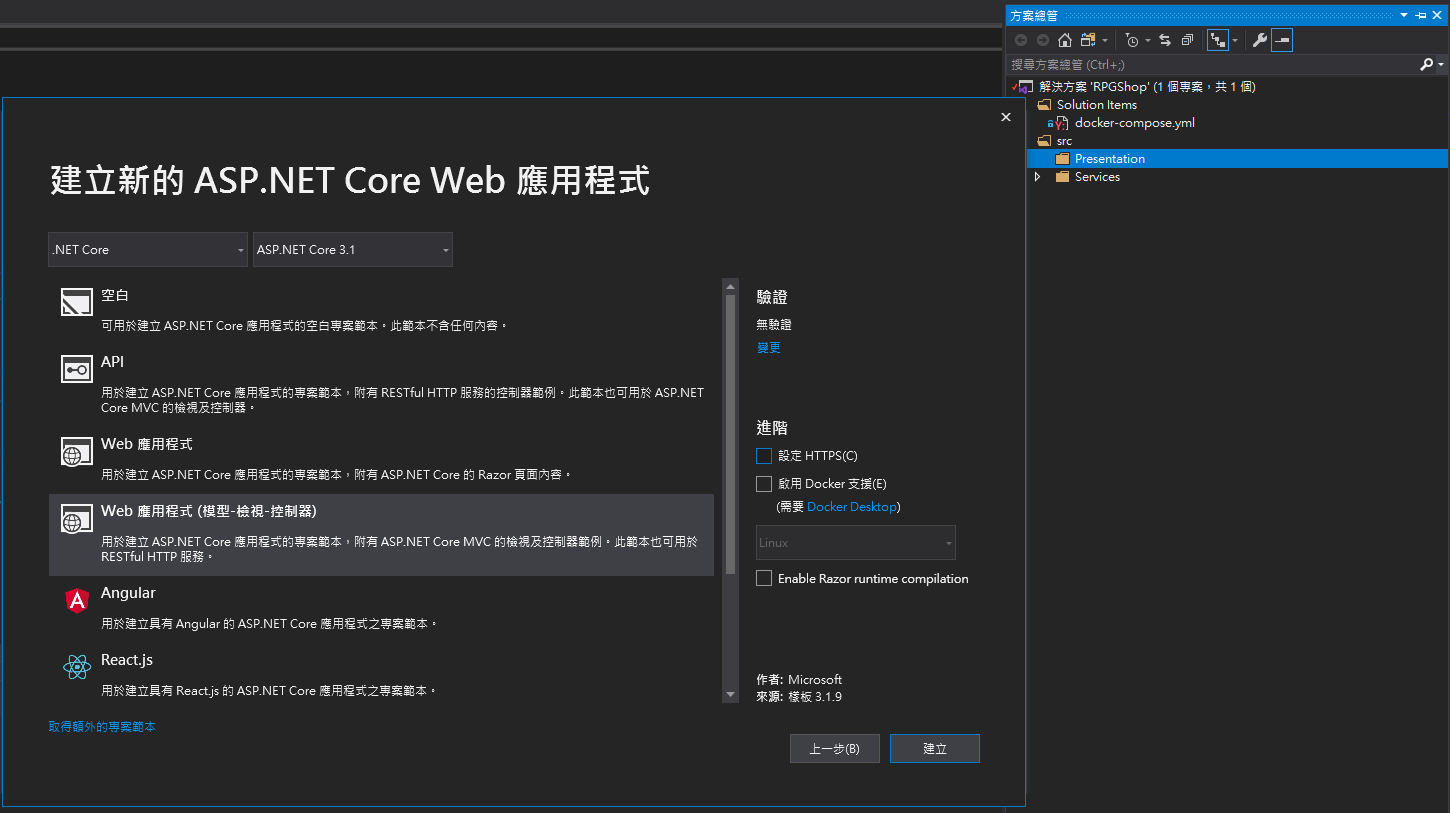The image size is (1450, 813).
Task: Click the pending changes filter clock icon
Action: point(1132,40)
